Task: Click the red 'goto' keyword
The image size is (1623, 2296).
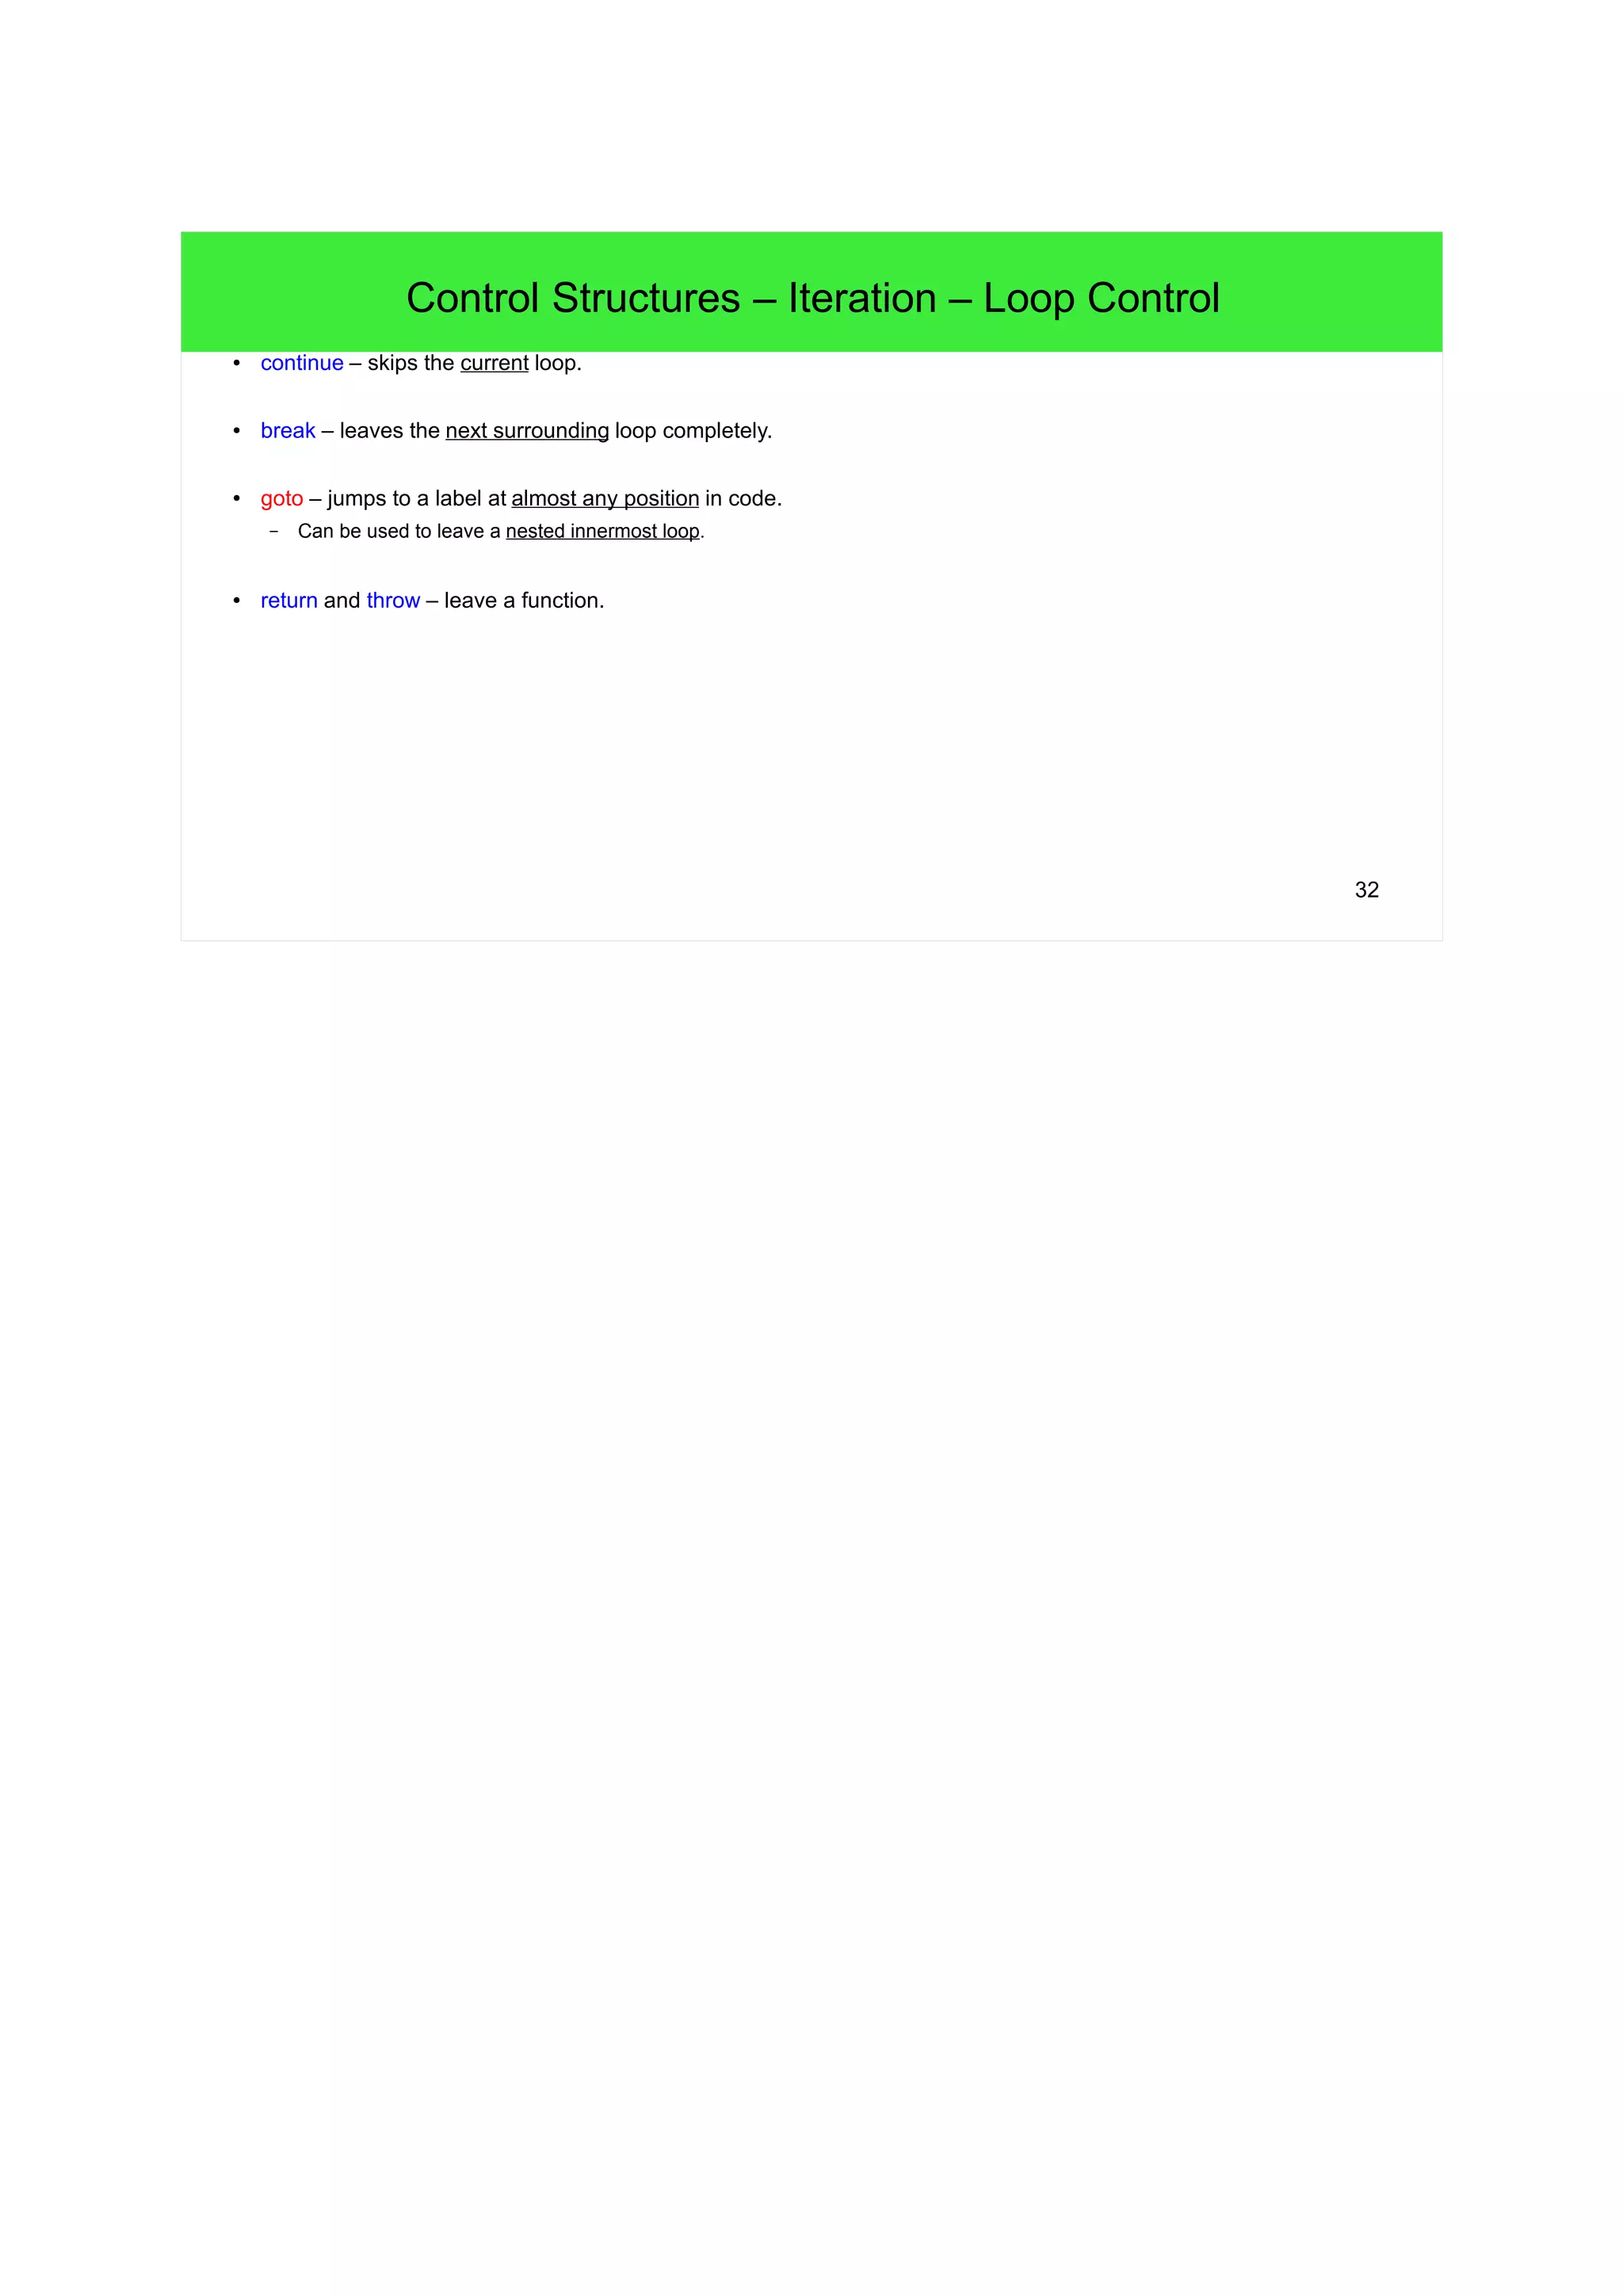Action: (x=282, y=499)
